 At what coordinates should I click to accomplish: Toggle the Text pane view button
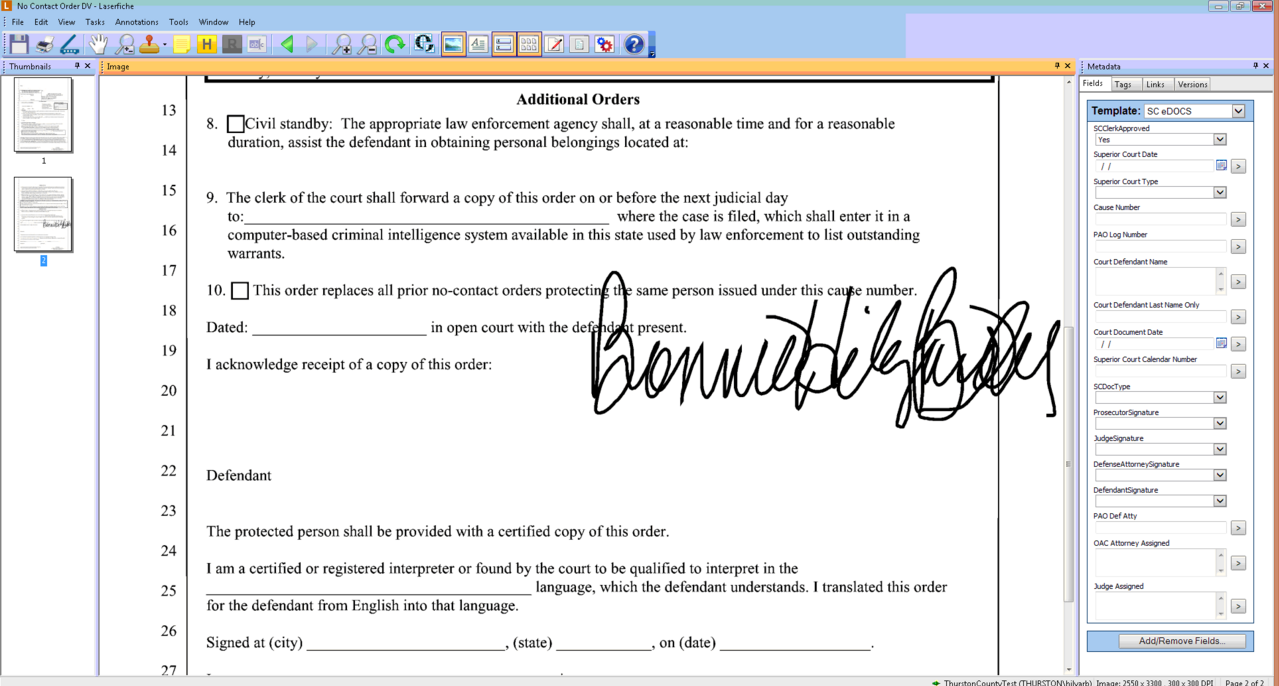(x=478, y=44)
